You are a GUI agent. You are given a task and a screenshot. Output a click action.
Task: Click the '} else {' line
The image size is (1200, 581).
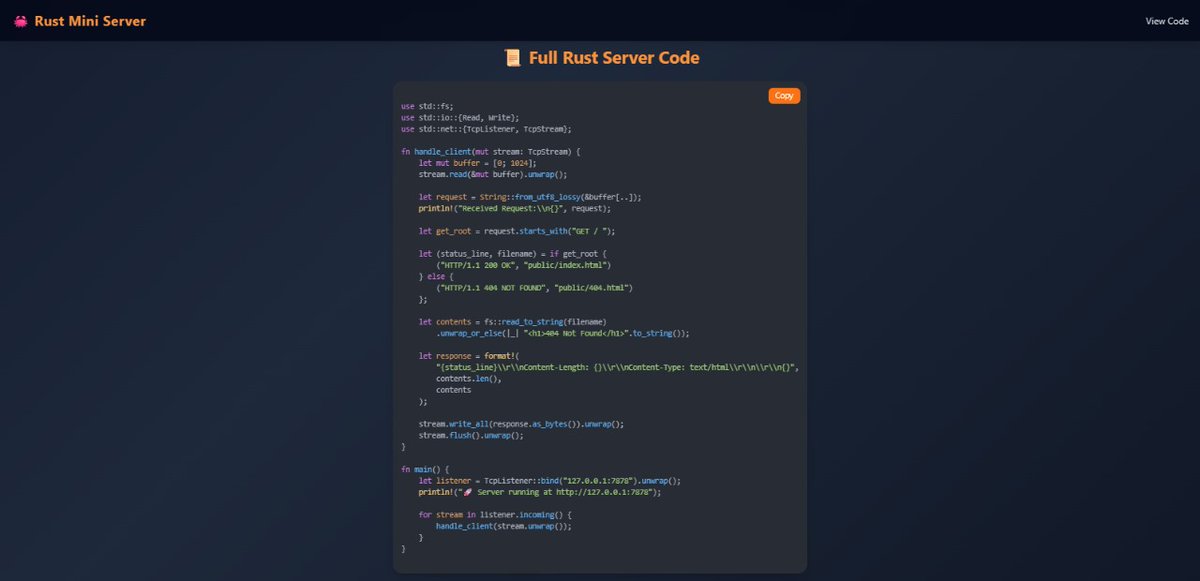pos(436,276)
